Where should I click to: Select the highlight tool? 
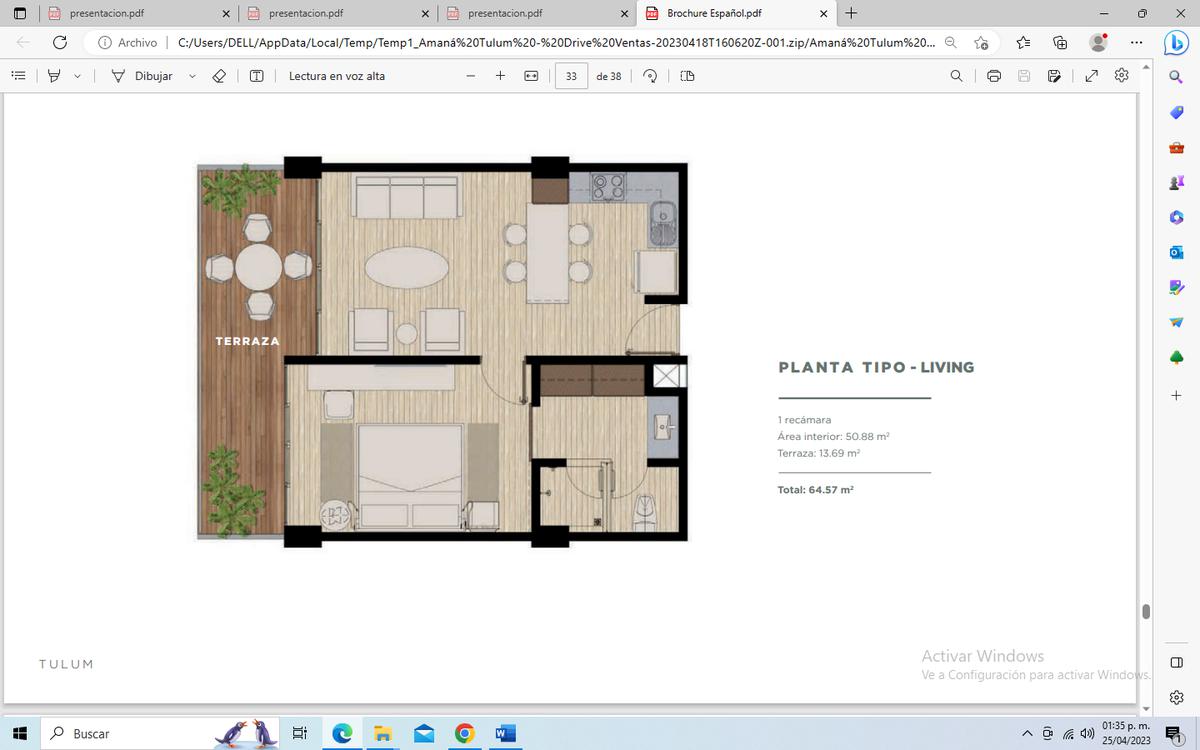click(55, 76)
